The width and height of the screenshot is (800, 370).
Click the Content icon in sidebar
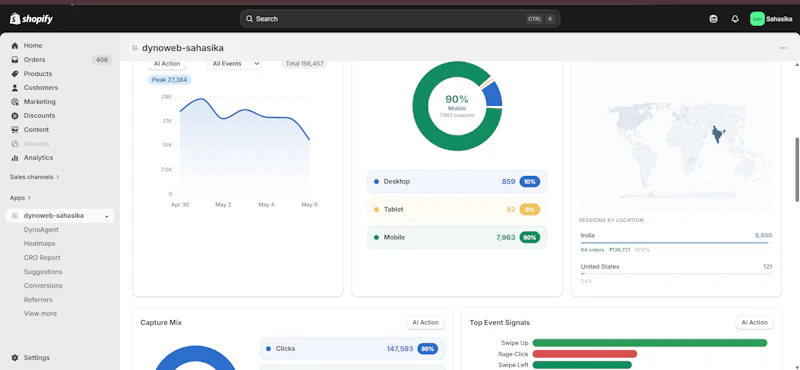click(15, 130)
